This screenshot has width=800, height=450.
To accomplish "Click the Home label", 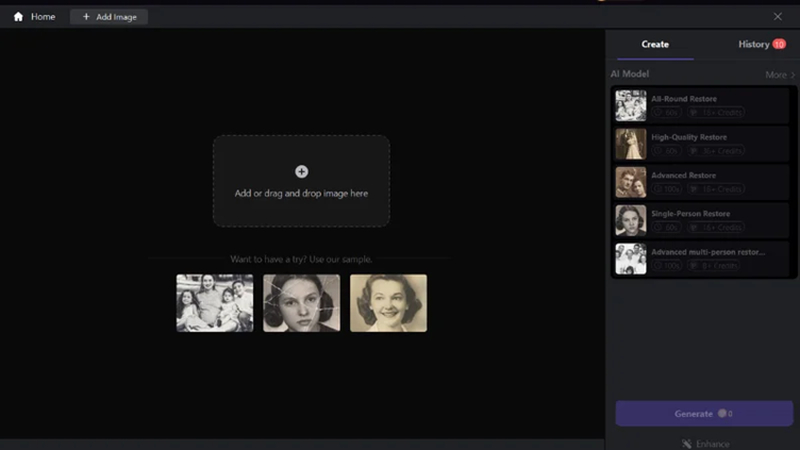I will [43, 17].
